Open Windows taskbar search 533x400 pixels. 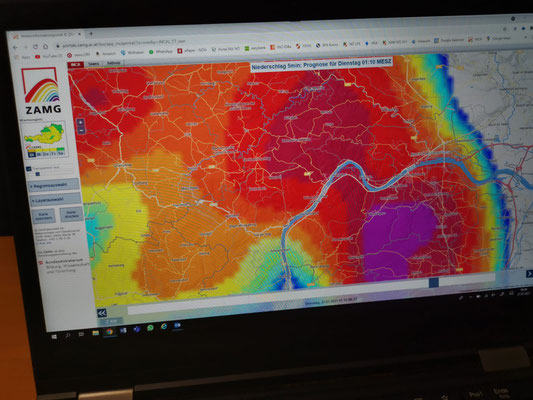tap(68, 335)
